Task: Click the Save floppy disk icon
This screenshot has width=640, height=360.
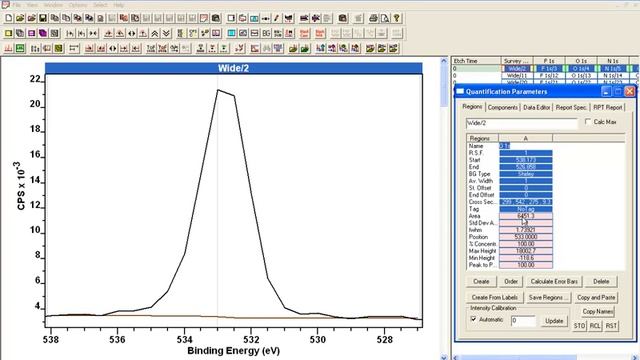Action: click(43, 18)
